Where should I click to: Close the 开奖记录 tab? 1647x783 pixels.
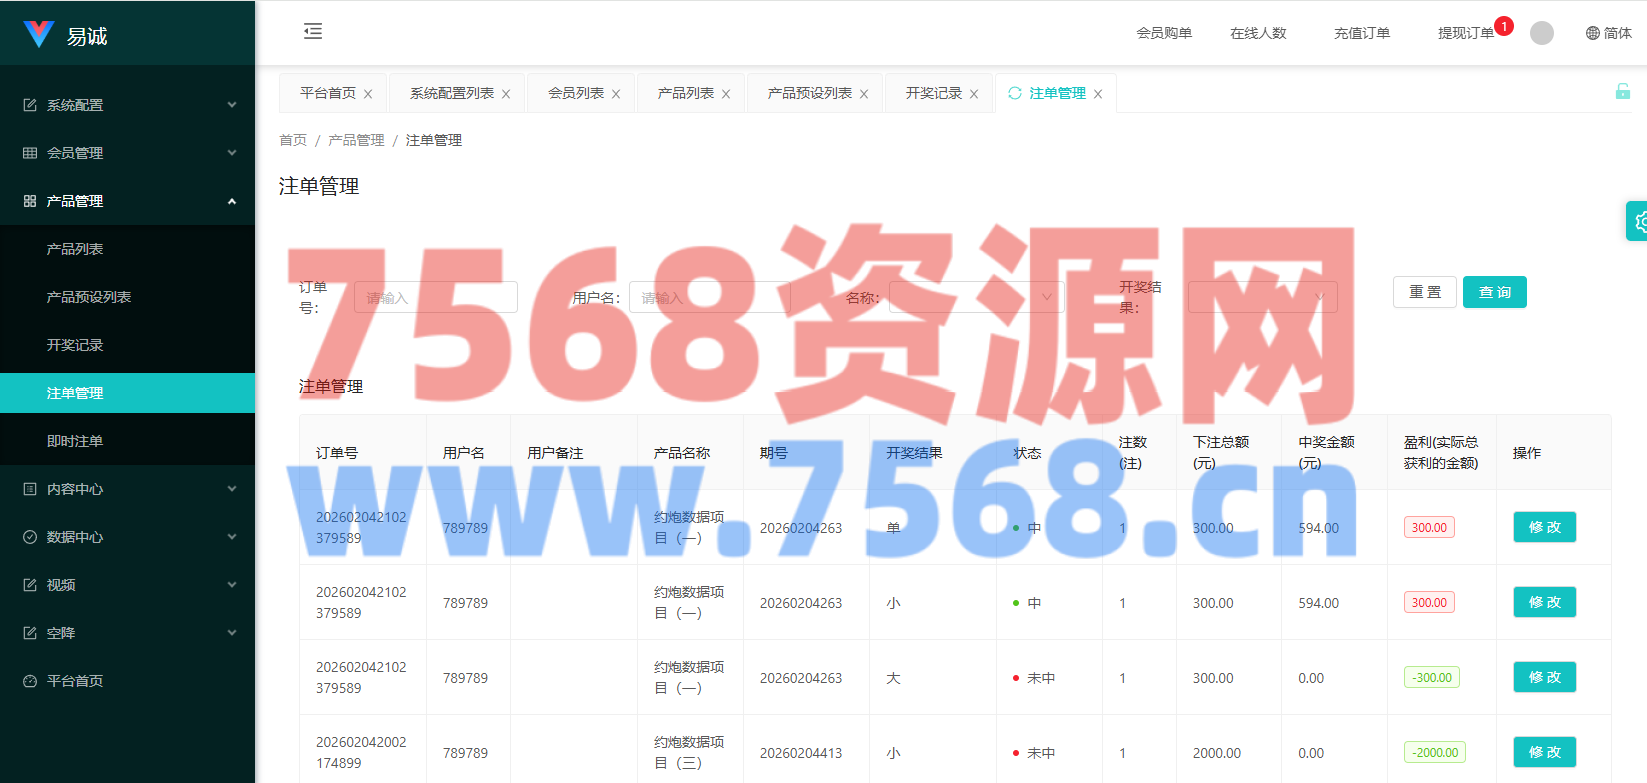tap(974, 94)
